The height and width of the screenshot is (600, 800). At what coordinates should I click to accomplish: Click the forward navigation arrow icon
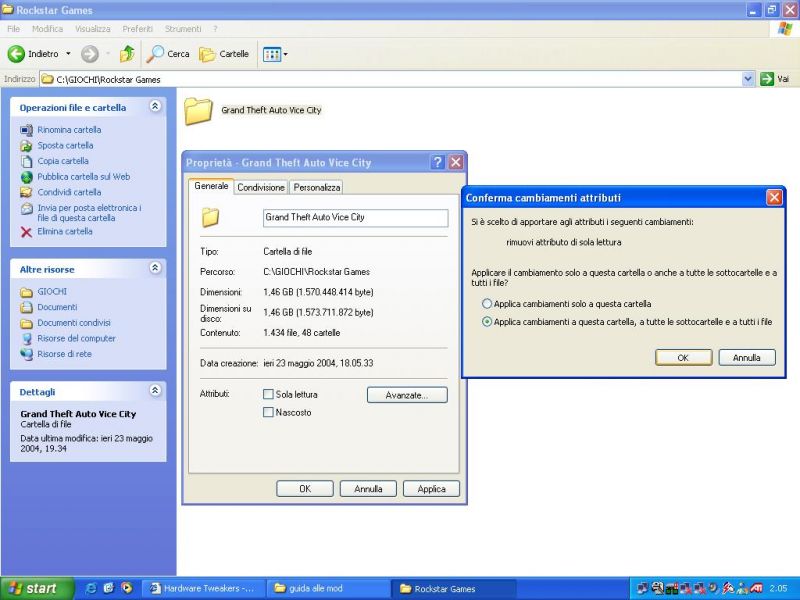(x=90, y=54)
